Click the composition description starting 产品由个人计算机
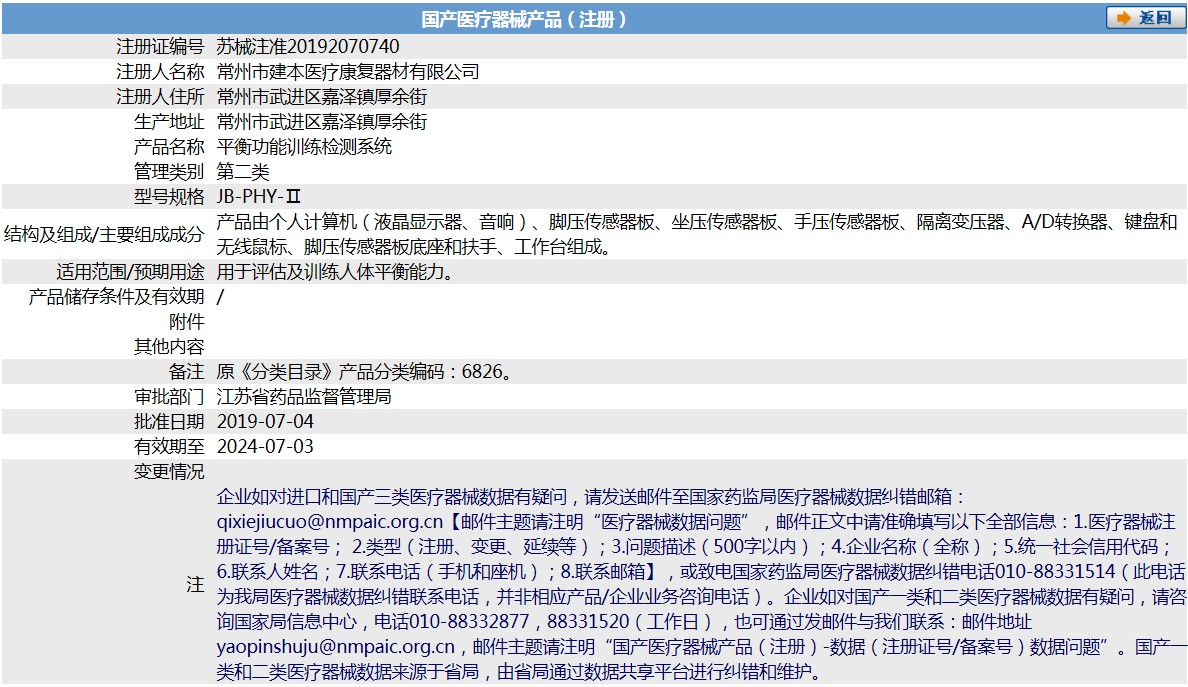This screenshot has width=1188, height=687. [x=697, y=234]
